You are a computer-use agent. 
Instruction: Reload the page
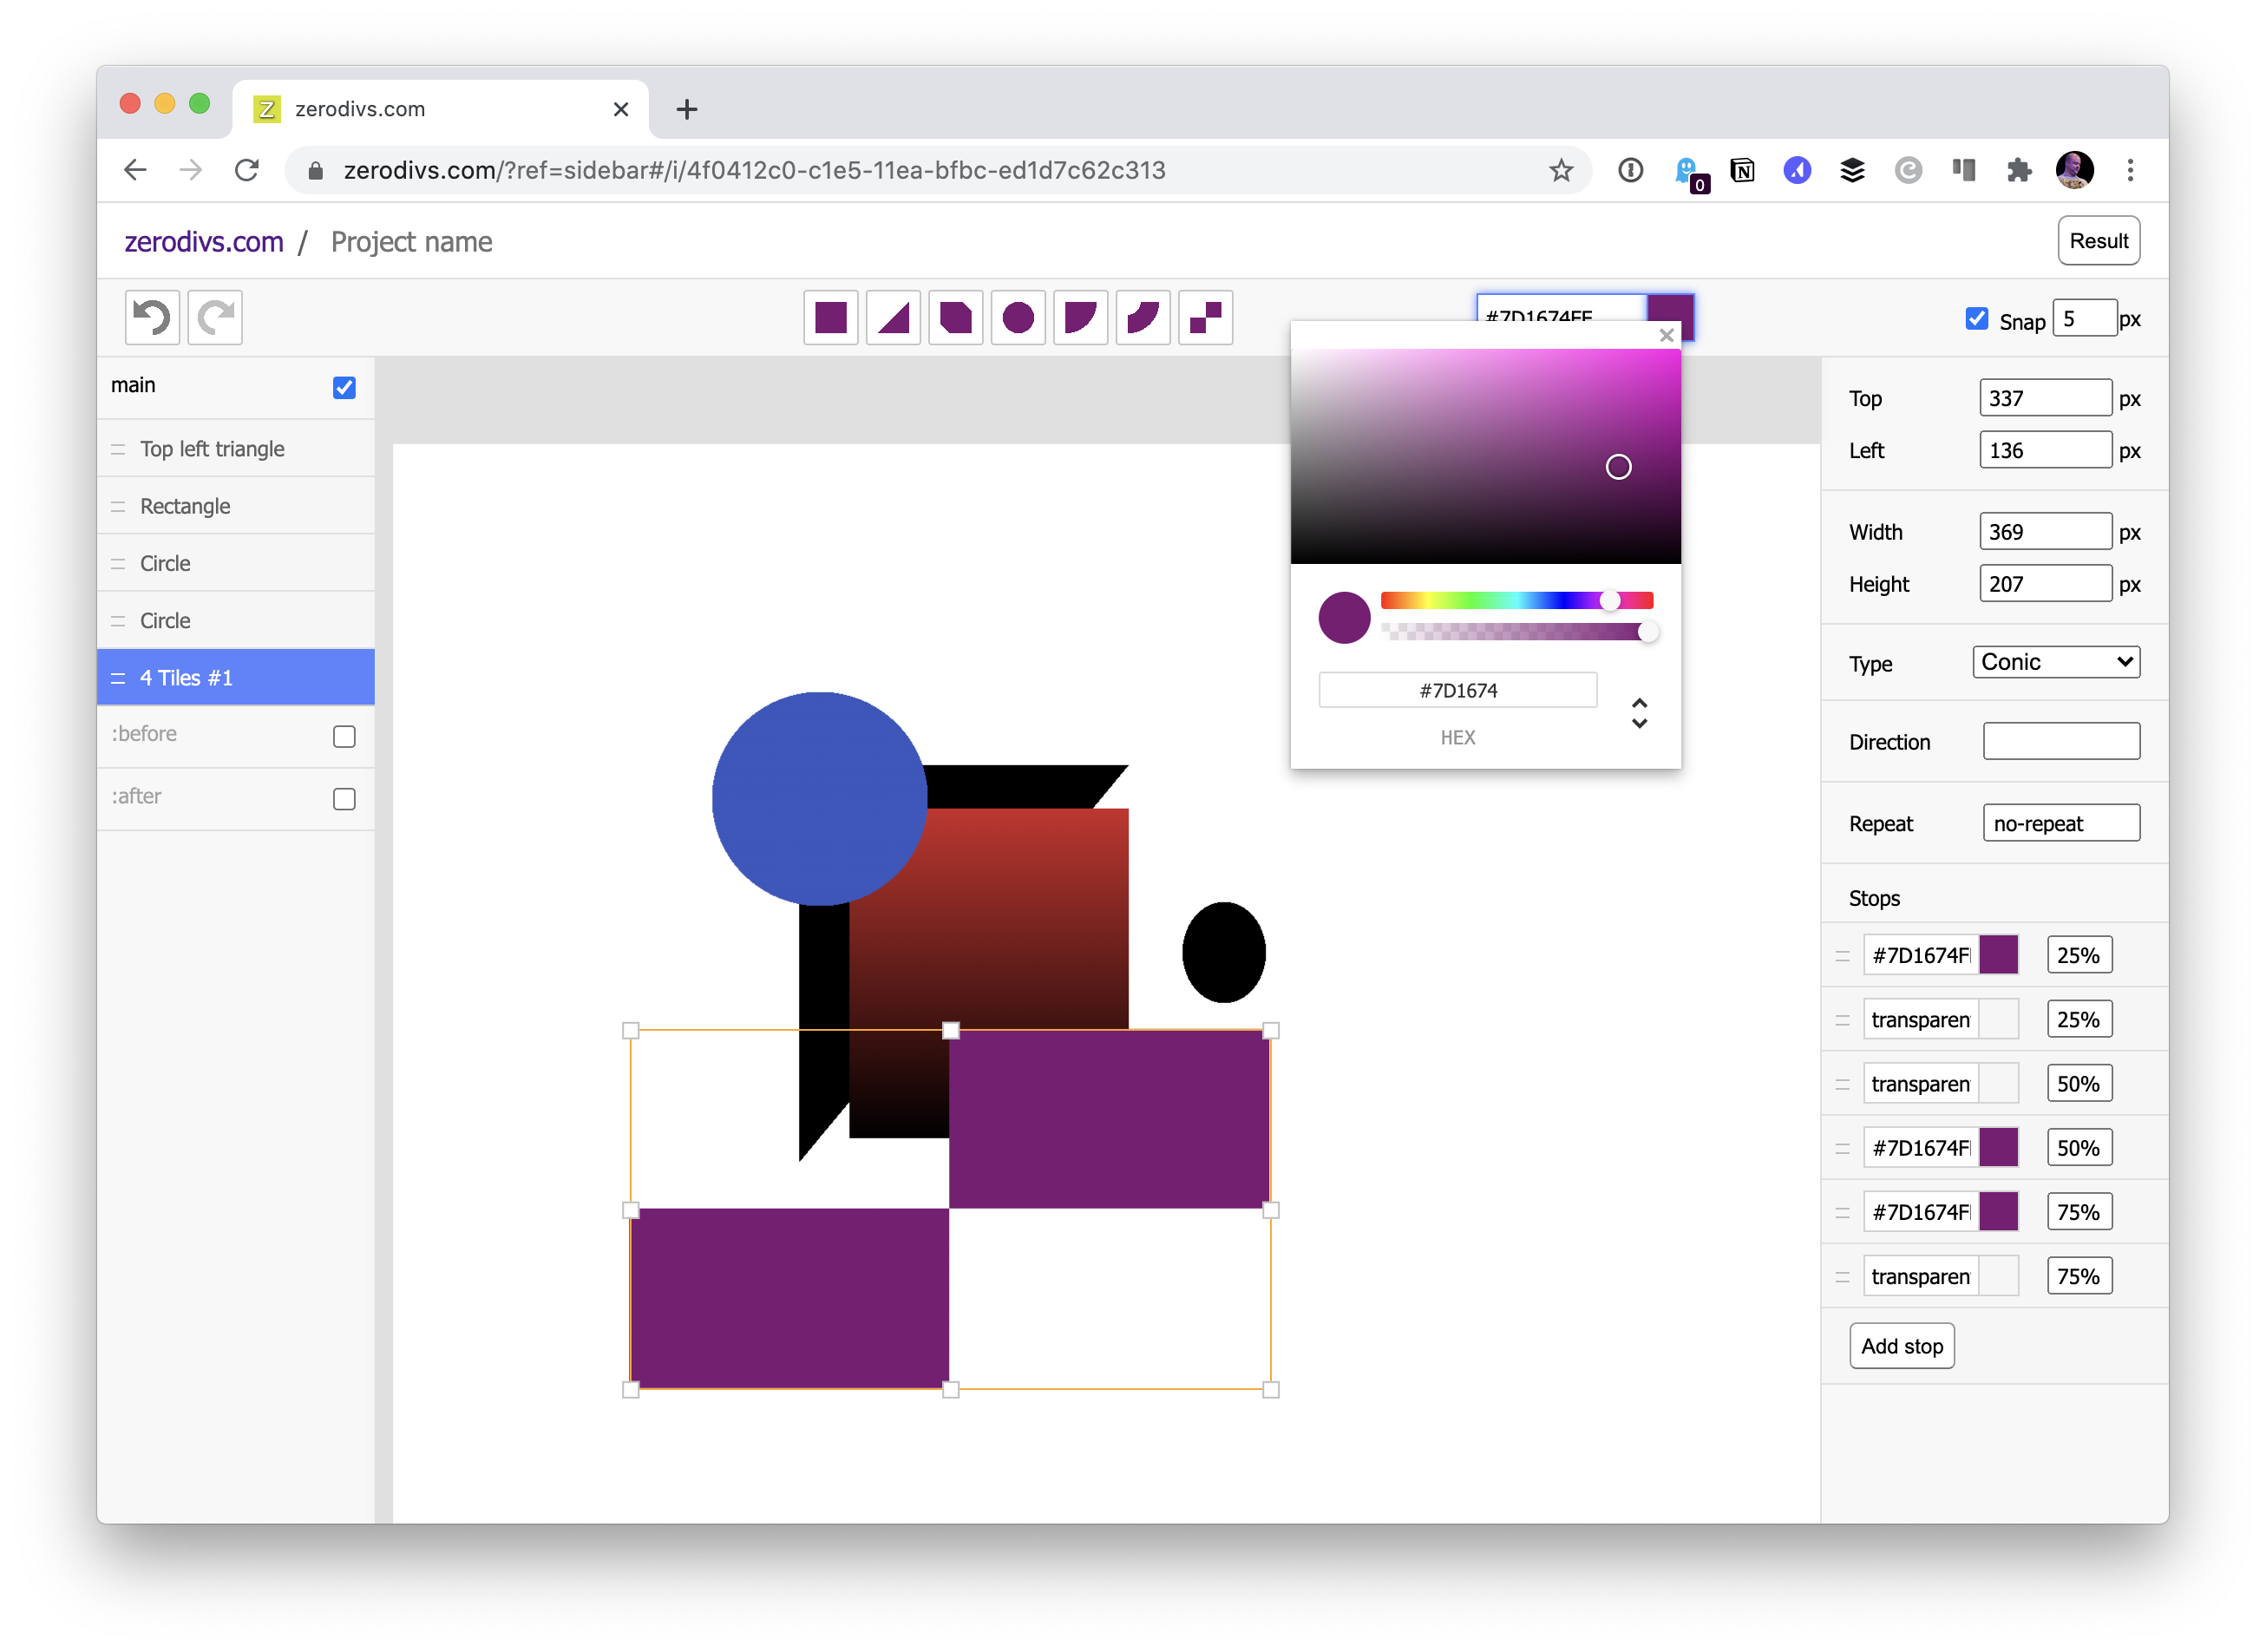(x=247, y=170)
